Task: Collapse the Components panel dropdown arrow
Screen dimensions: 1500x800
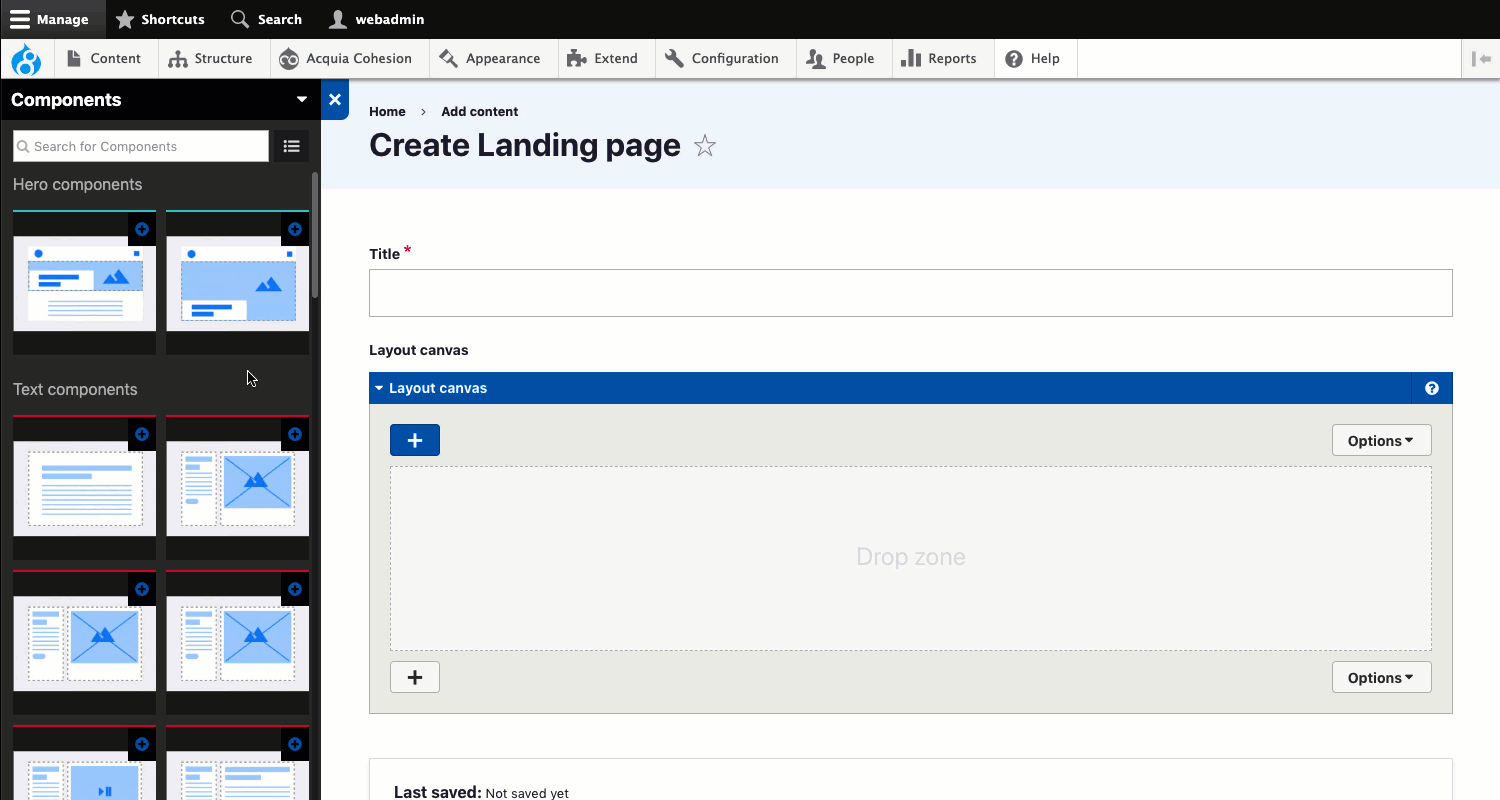Action: (302, 100)
